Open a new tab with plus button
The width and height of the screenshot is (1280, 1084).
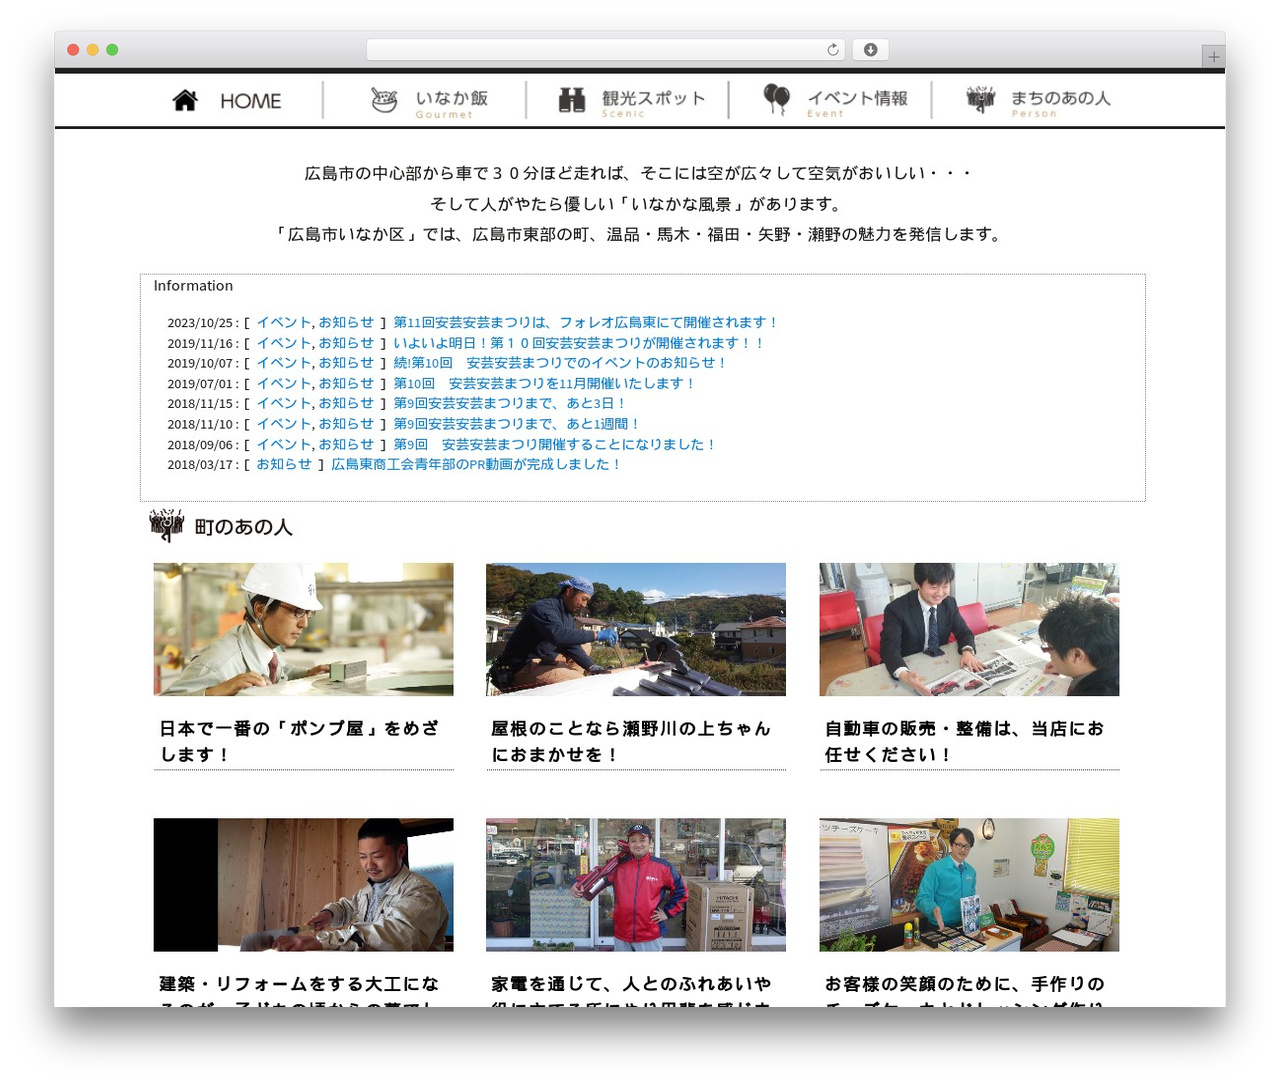click(x=1213, y=57)
